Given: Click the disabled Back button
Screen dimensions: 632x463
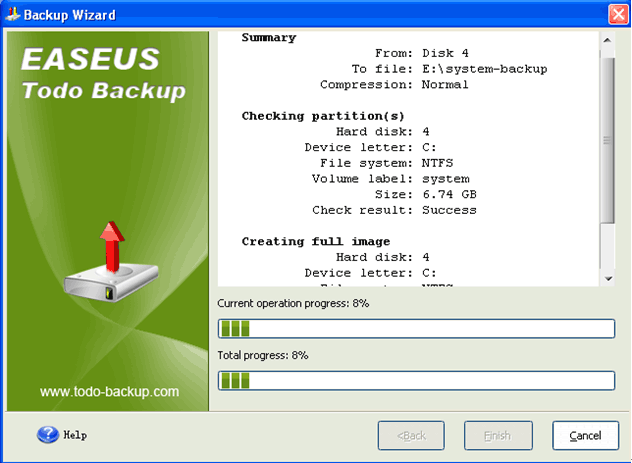Looking at the screenshot, I should 411,436.
